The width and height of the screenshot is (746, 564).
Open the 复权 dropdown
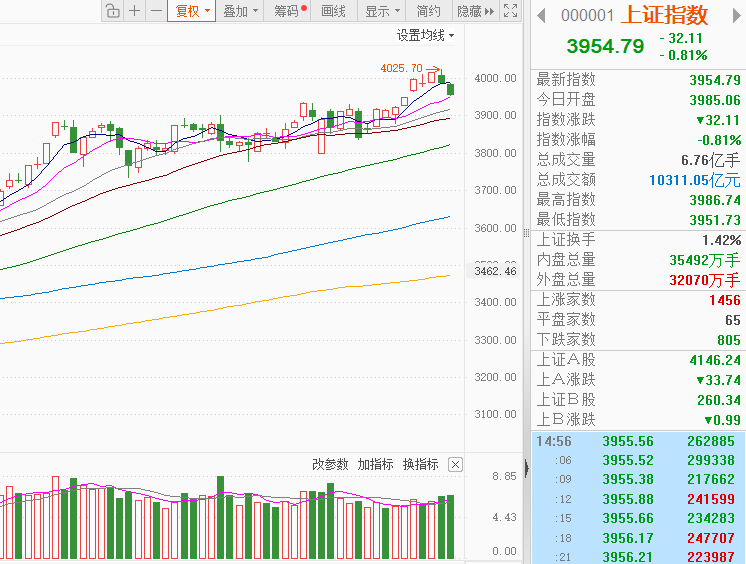[x=193, y=11]
